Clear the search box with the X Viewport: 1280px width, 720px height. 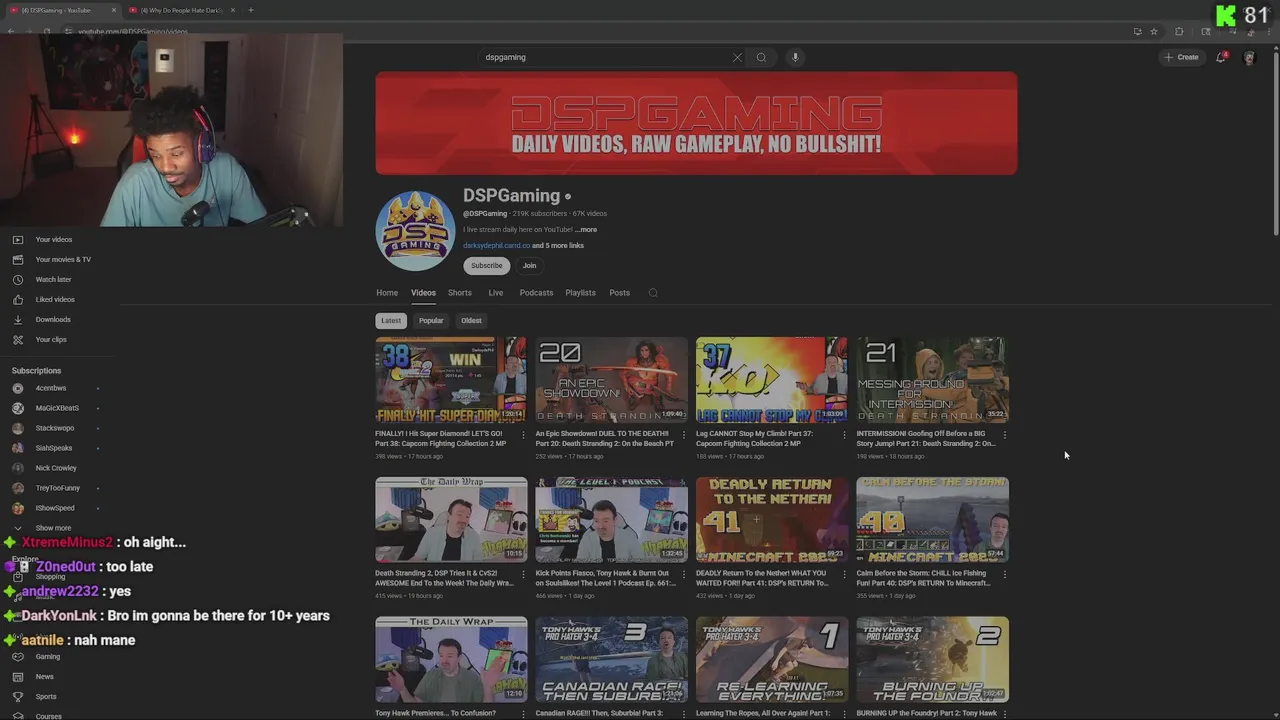click(x=738, y=57)
